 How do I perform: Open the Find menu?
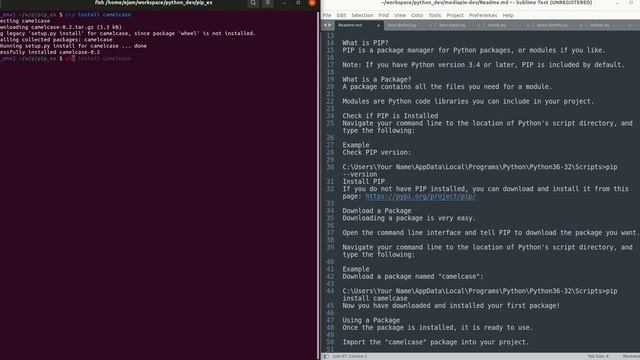384,15
